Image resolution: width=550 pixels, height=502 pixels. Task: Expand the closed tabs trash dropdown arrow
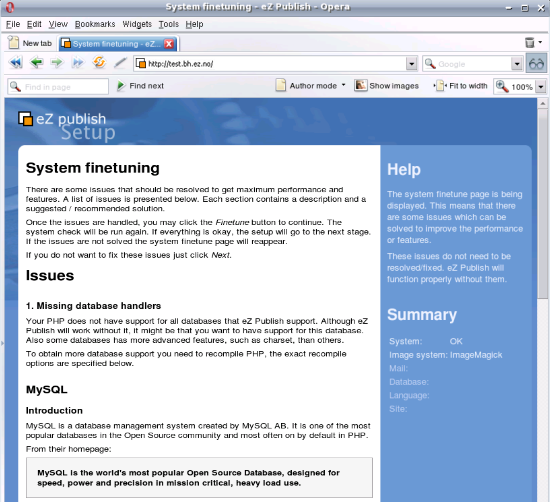click(540, 42)
